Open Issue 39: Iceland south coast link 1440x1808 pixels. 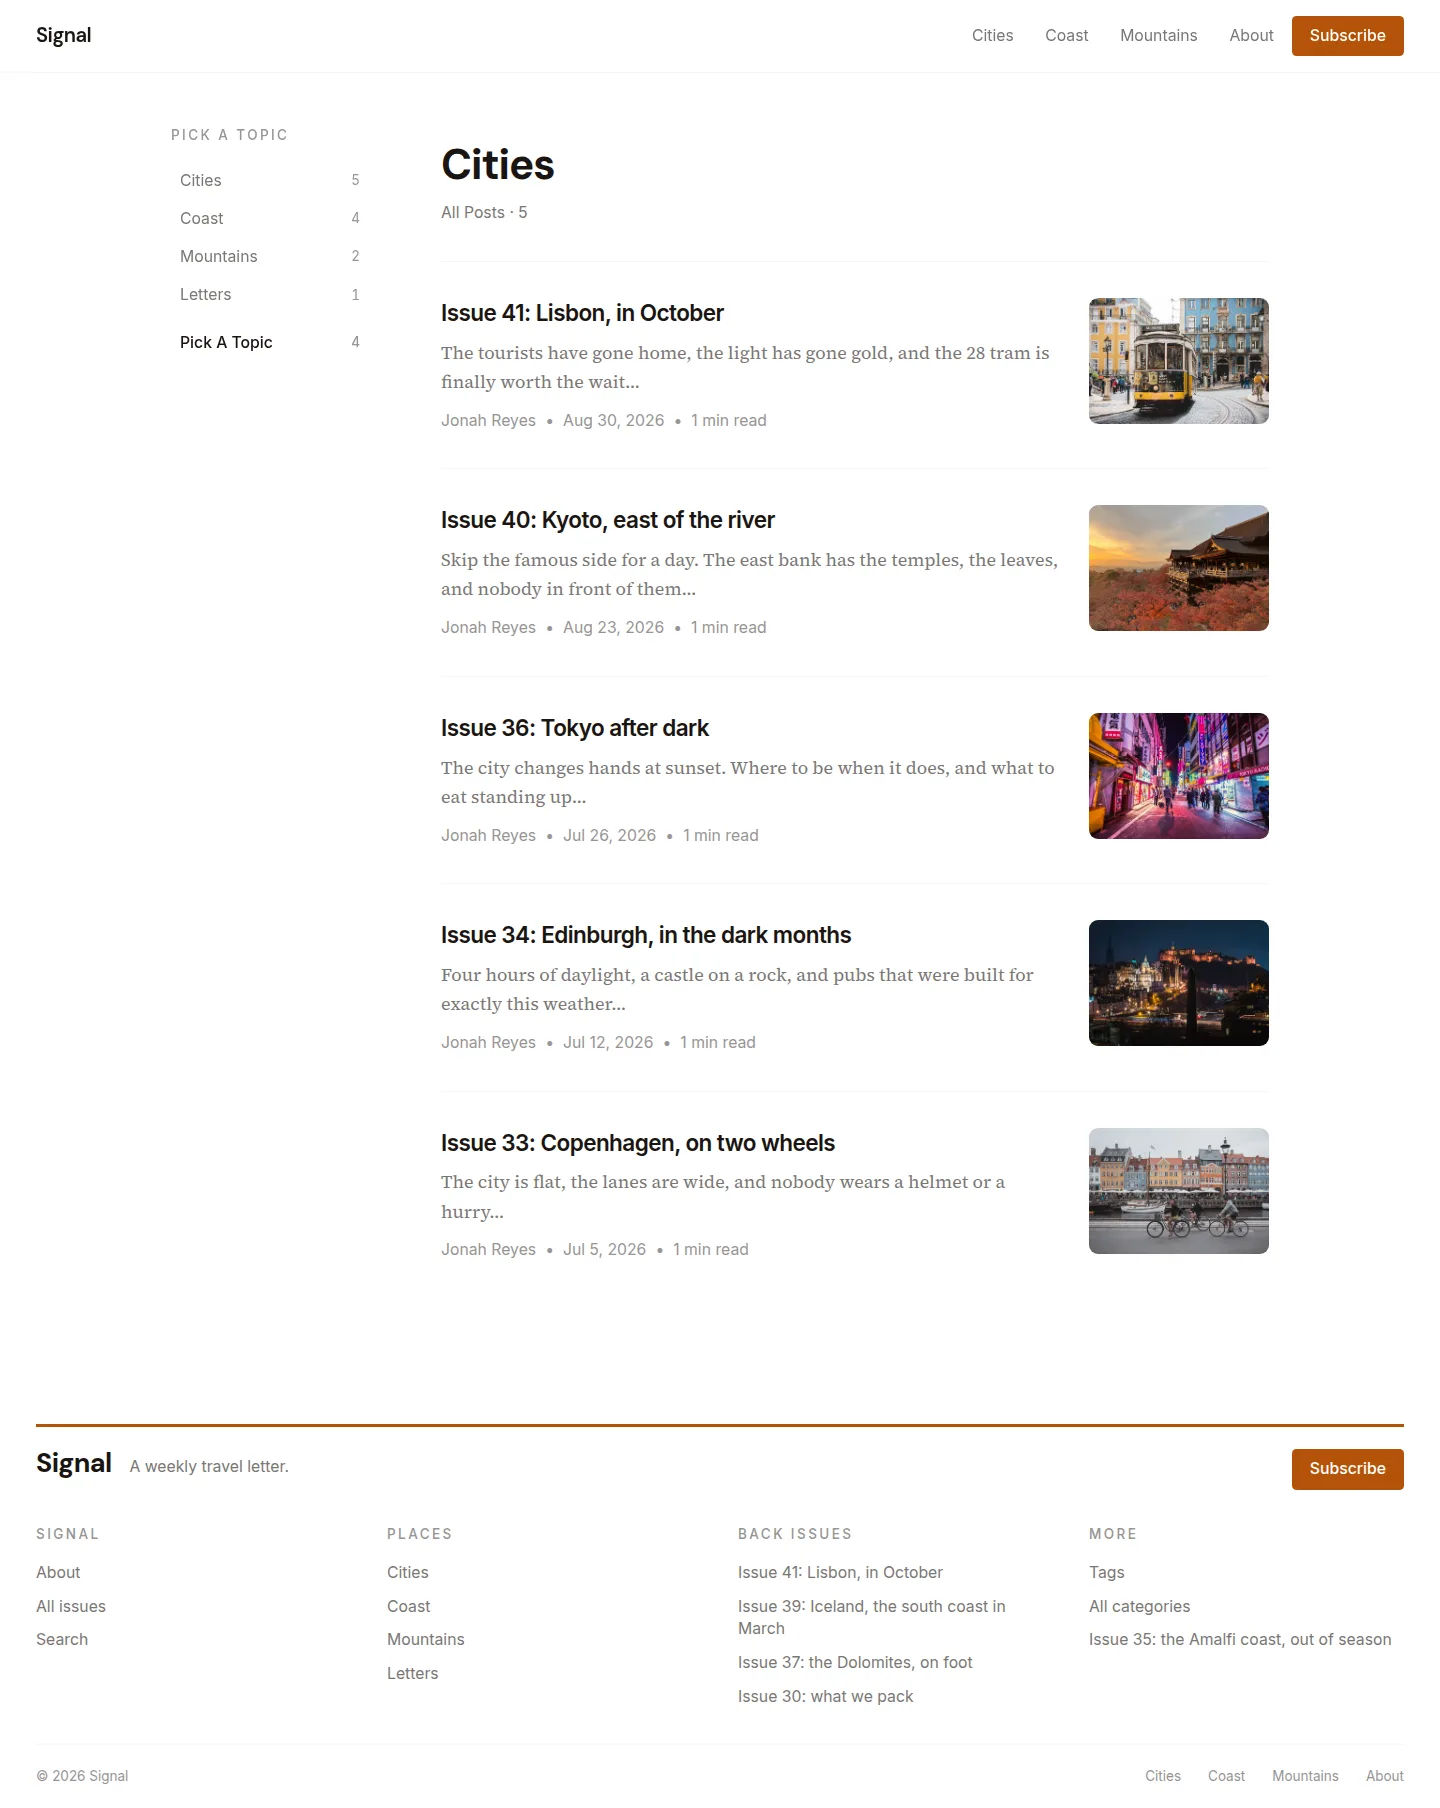(871, 1617)
